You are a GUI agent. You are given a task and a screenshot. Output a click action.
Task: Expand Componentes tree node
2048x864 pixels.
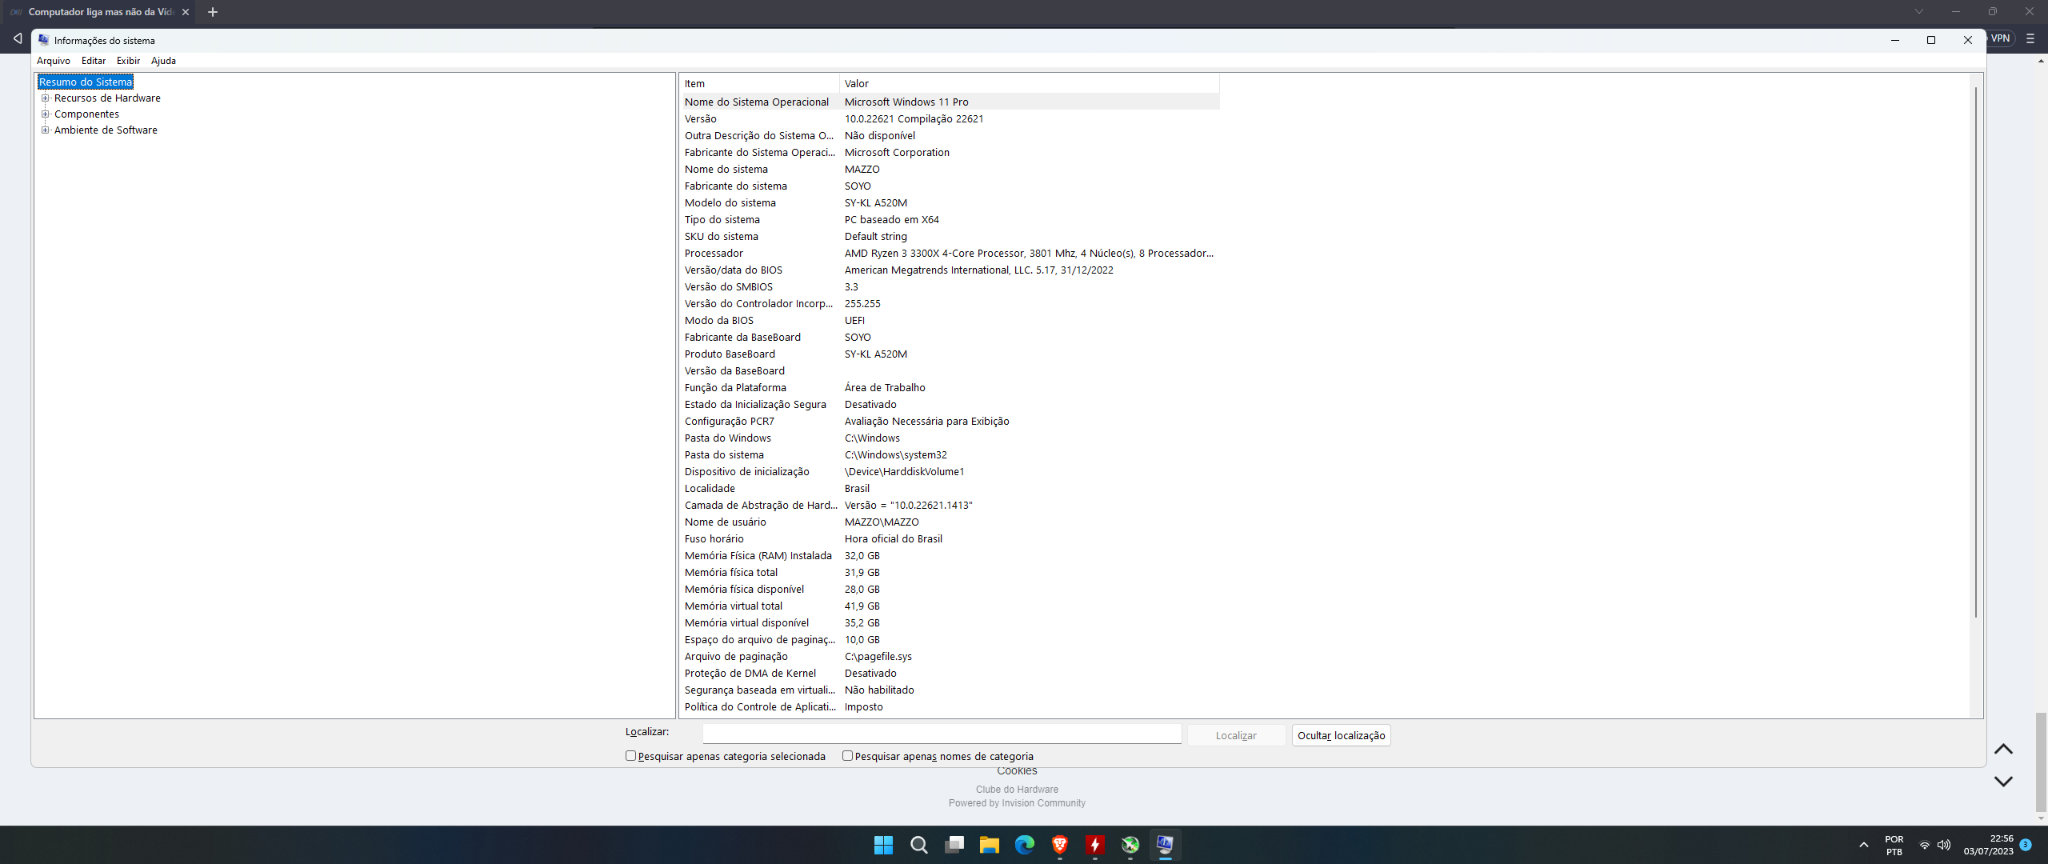point(45,114)
